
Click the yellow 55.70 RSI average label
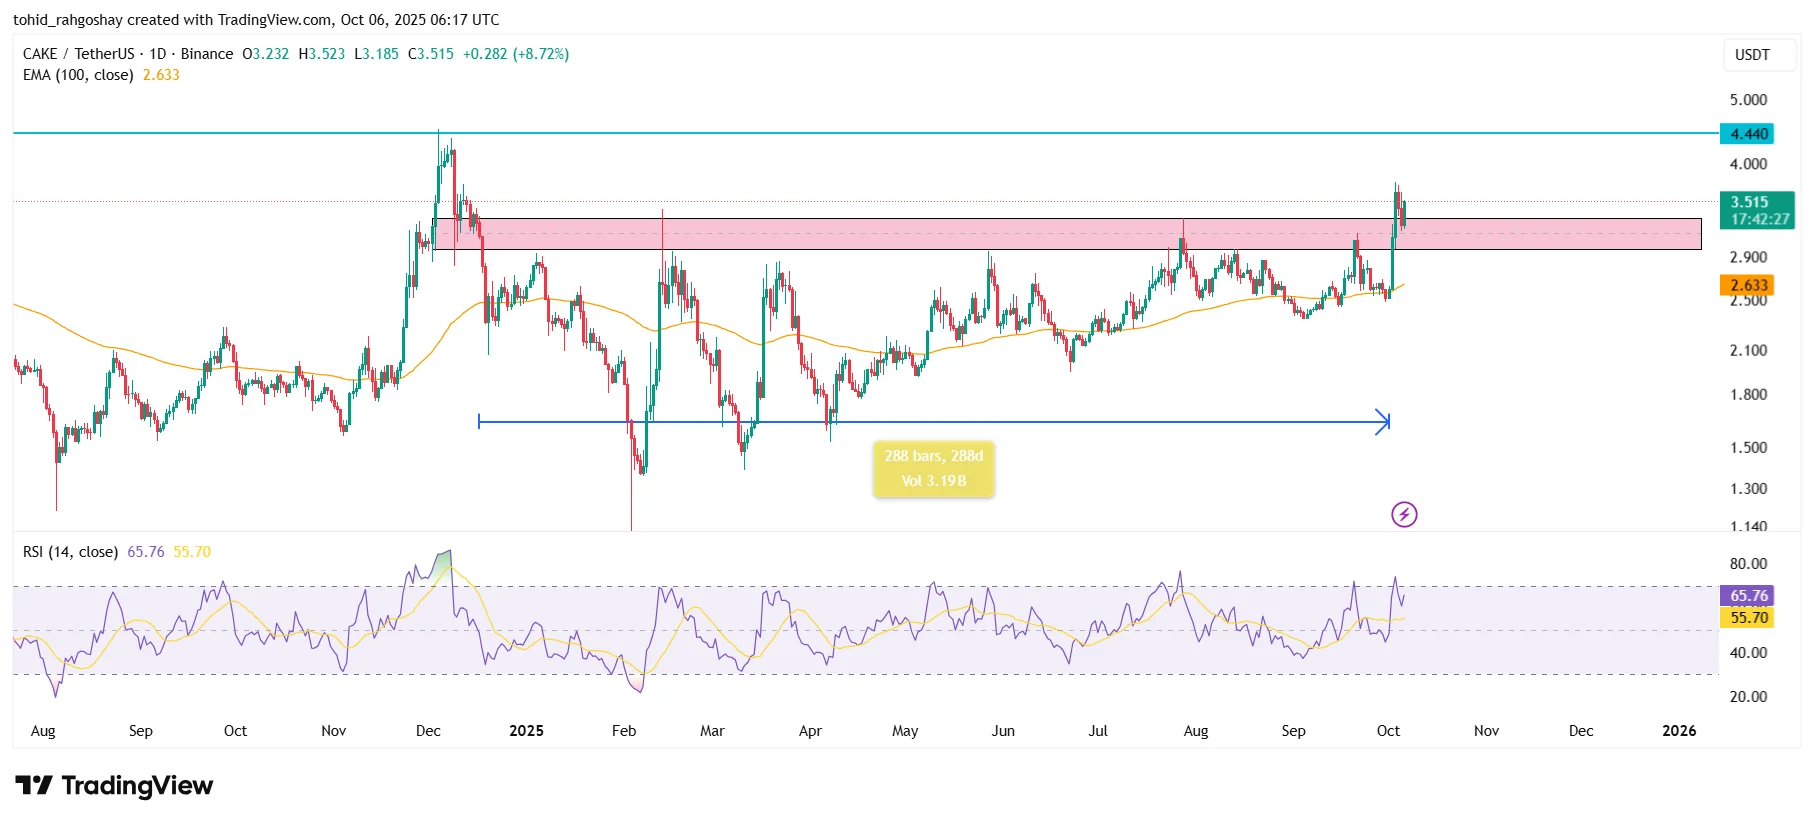pos(1748,618)
